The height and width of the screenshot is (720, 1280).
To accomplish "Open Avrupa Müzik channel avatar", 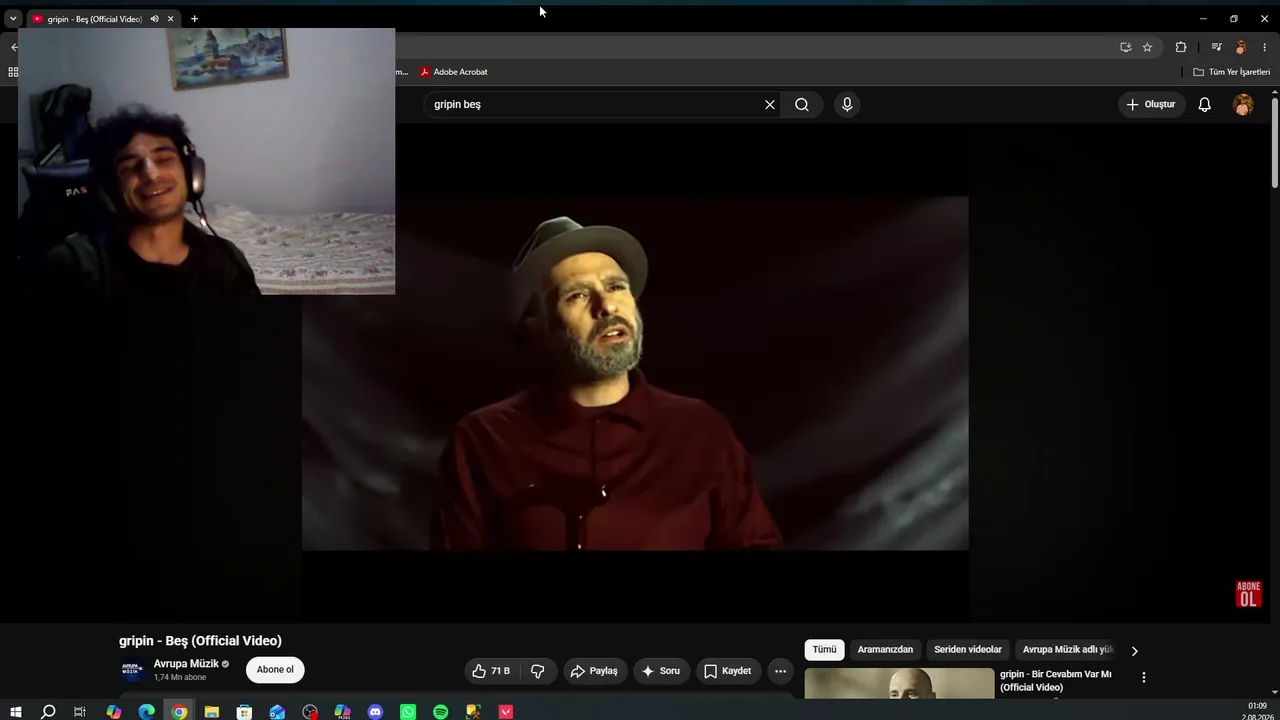I will click(132, 670).
